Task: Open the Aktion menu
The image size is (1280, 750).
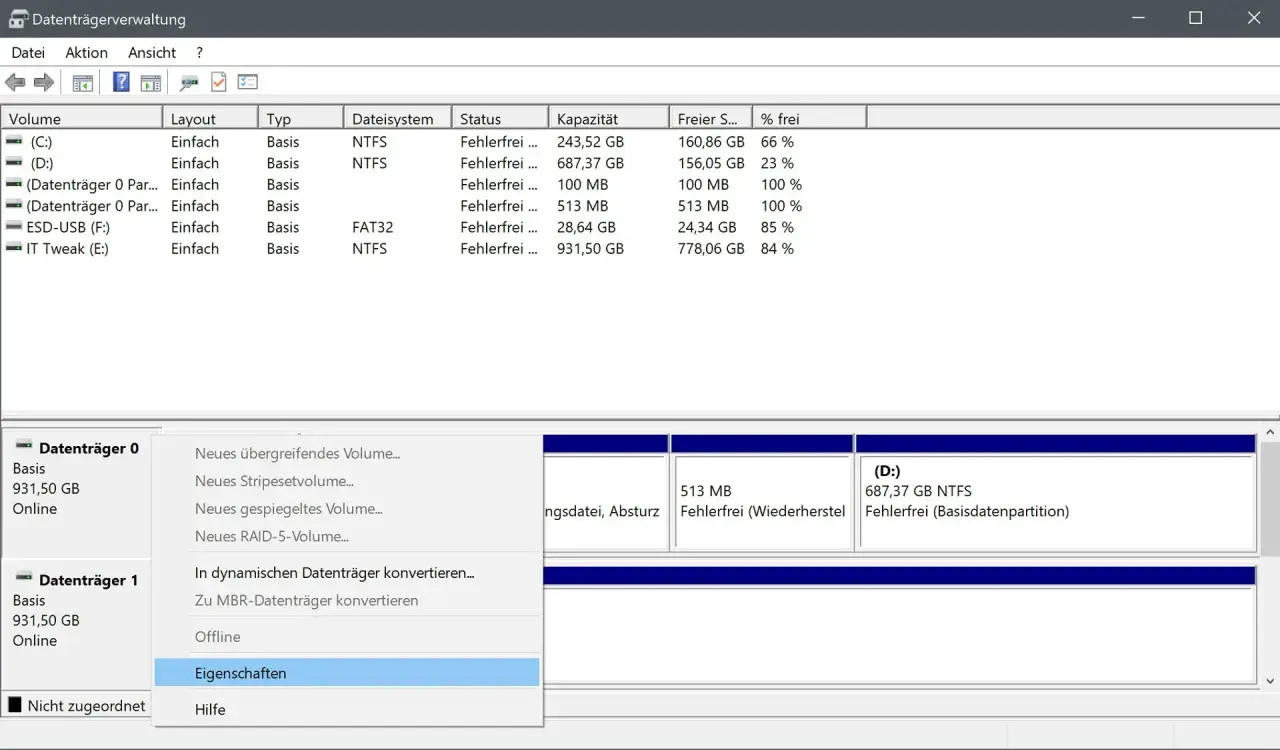Action: click(86, 52)
